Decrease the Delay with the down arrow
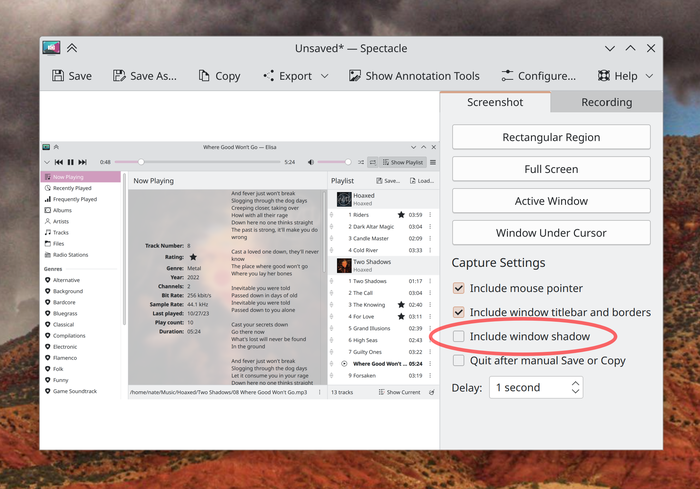 click(575, 392)
